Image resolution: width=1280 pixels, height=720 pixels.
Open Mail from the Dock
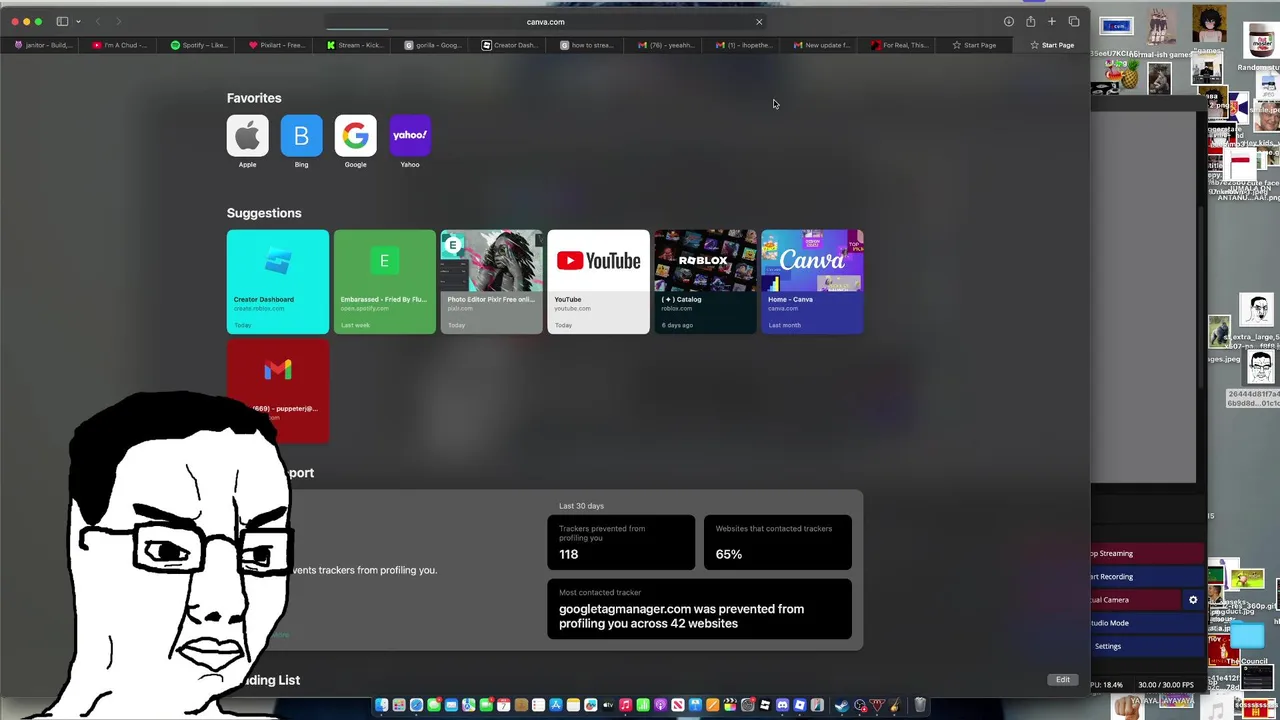point(451,705)
